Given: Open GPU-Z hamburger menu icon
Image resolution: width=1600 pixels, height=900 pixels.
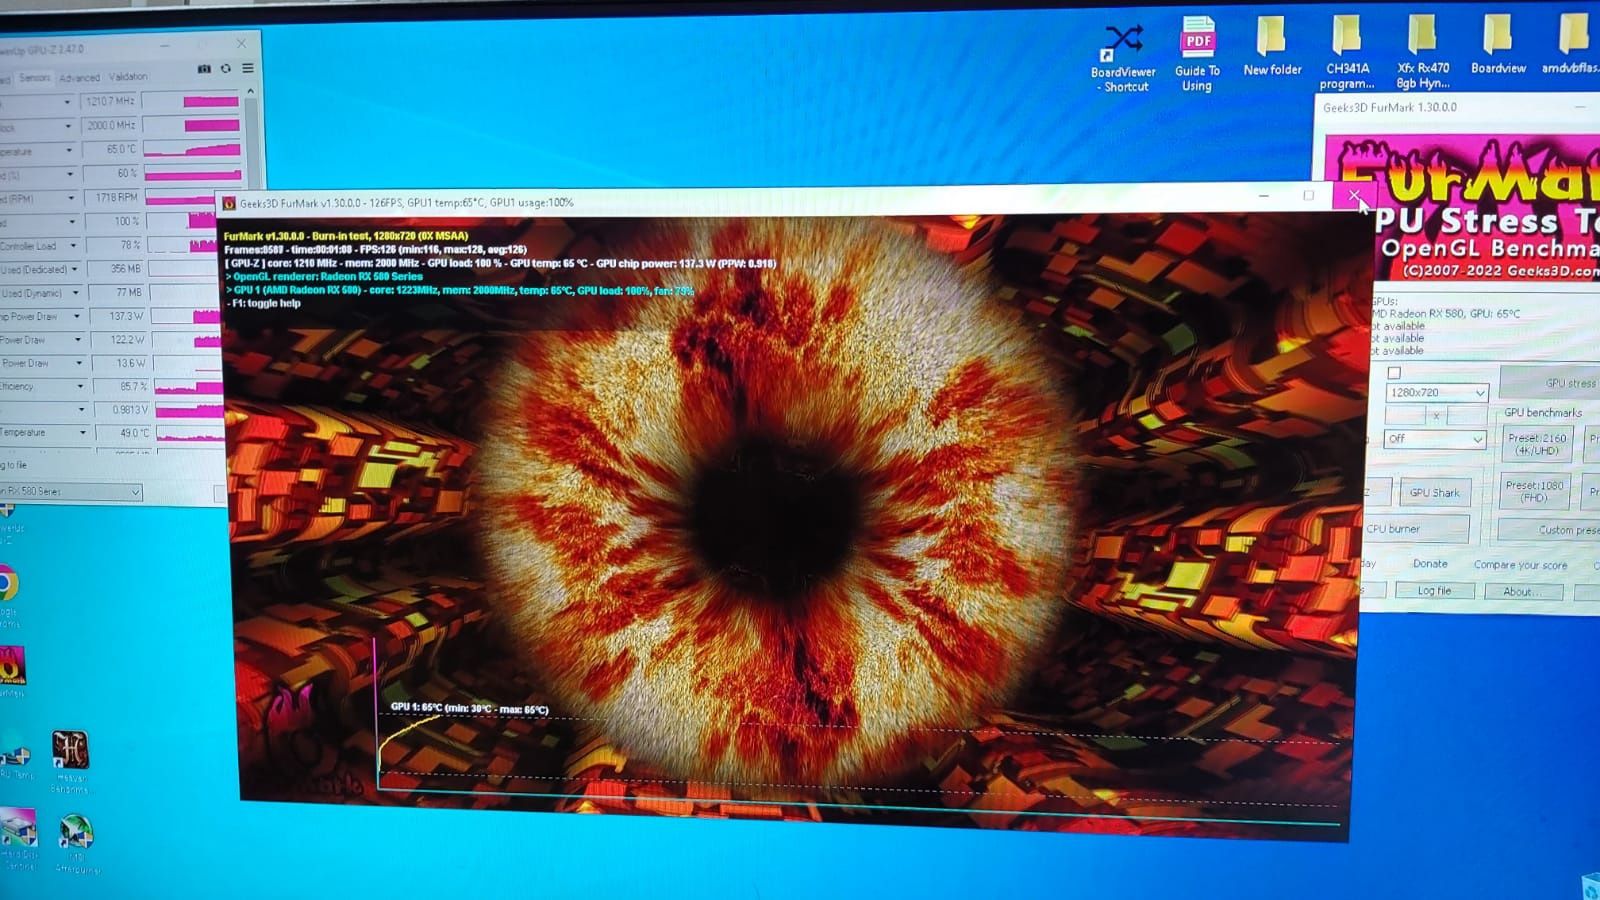Looking at the screenshot, I should tap(247, 69).
